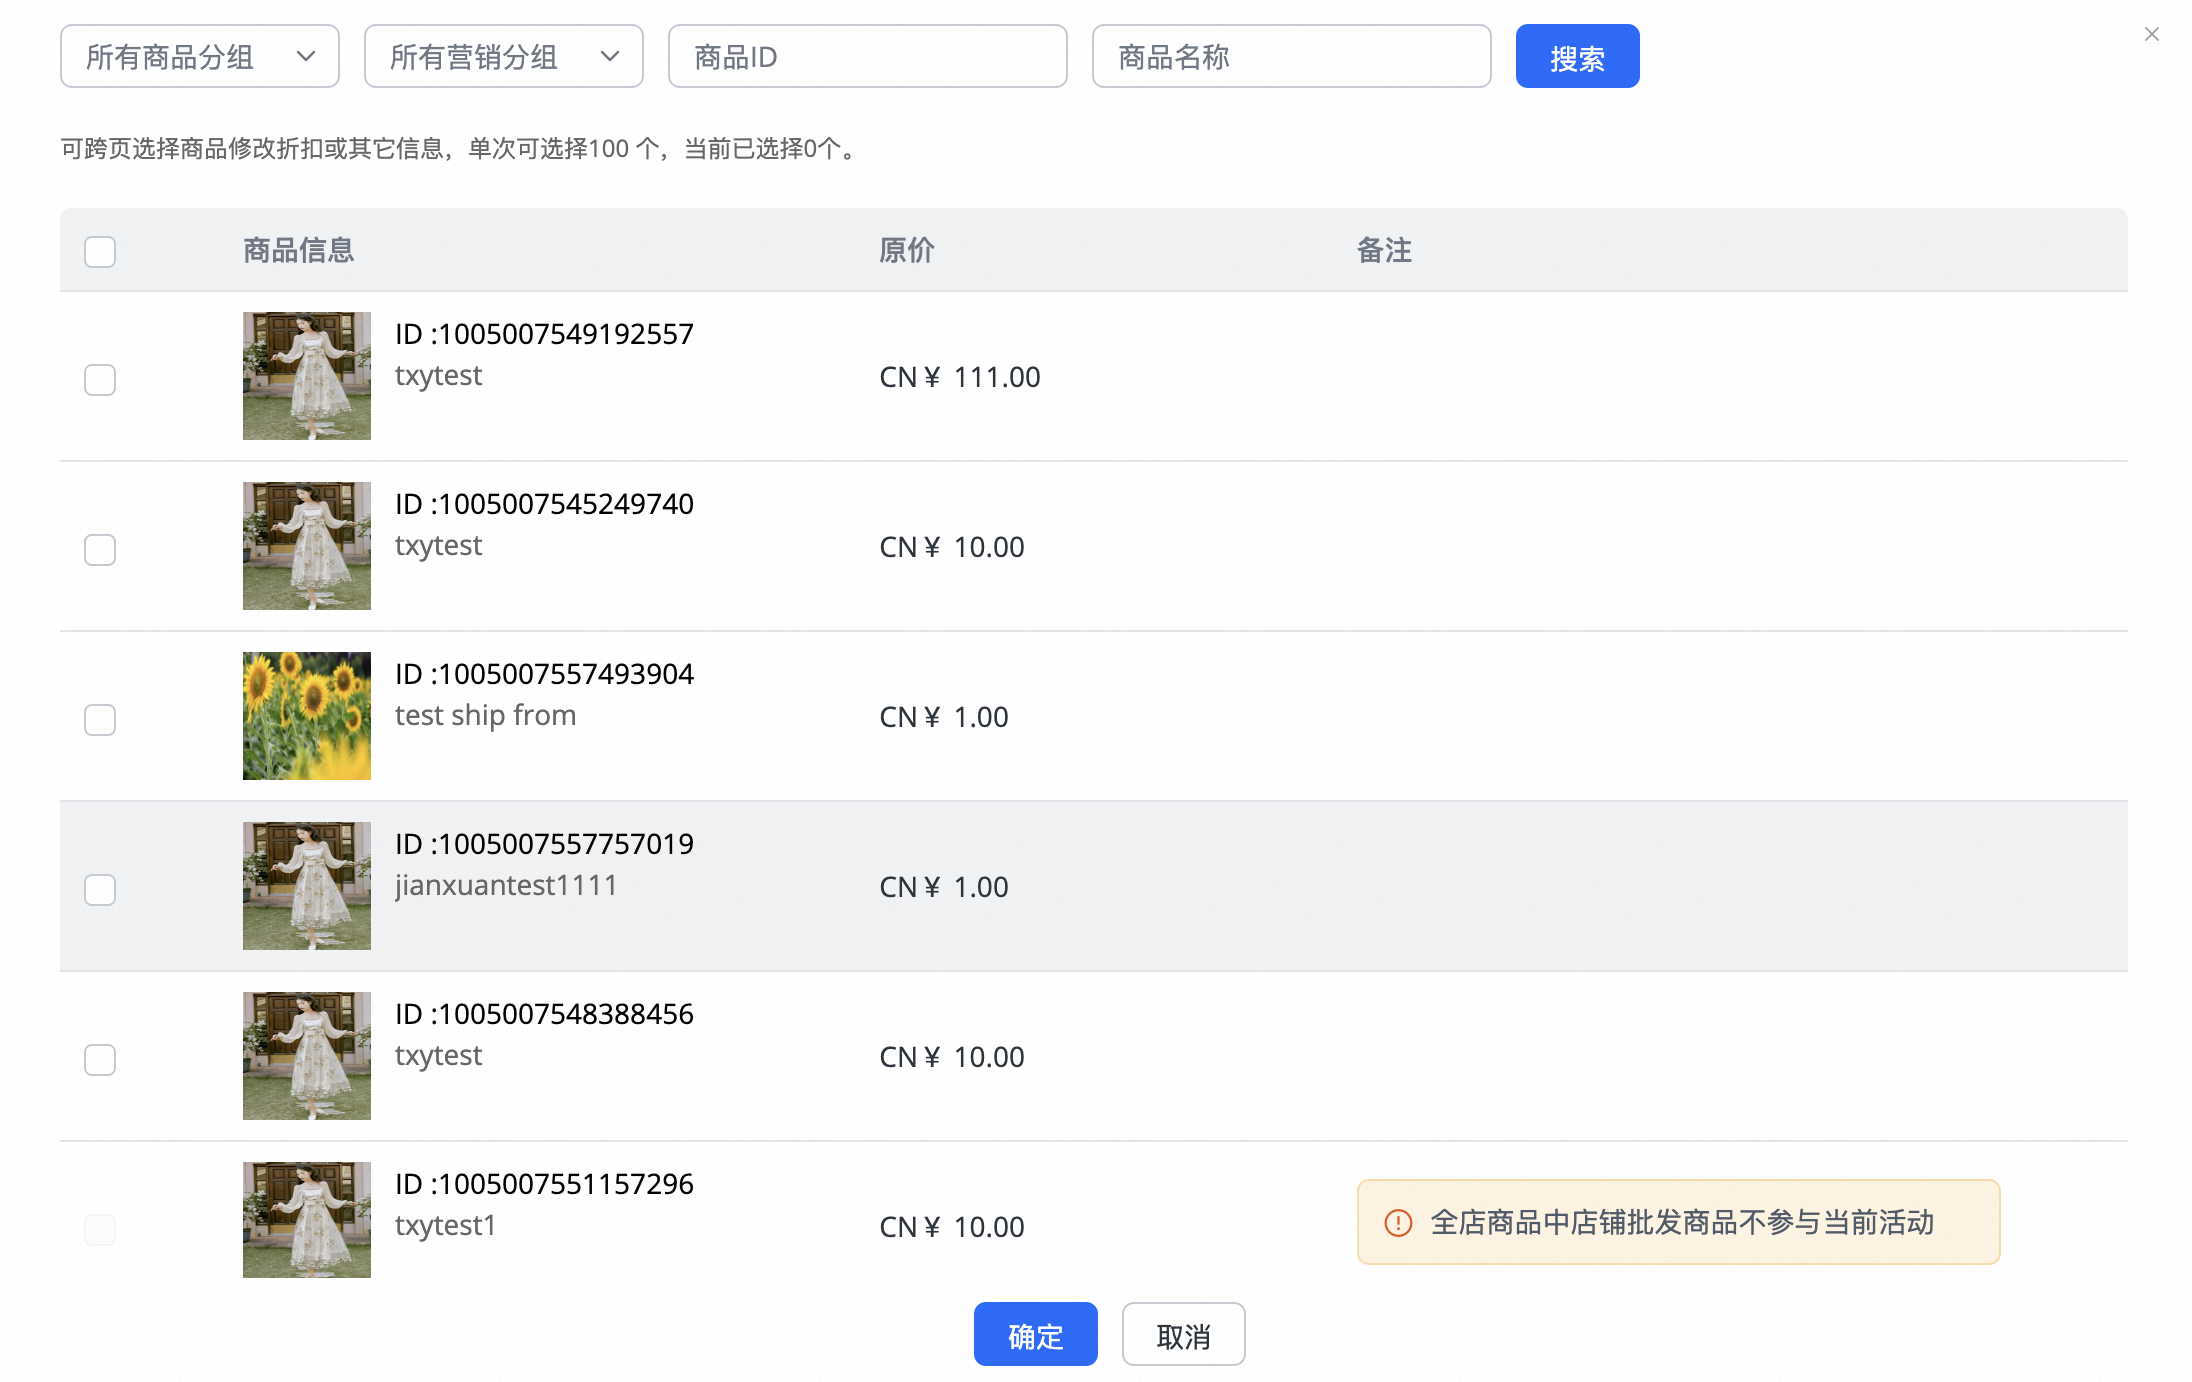Click the chevron arrow on 所有营销分组
2192x1382 pixels.
(610, 57)
